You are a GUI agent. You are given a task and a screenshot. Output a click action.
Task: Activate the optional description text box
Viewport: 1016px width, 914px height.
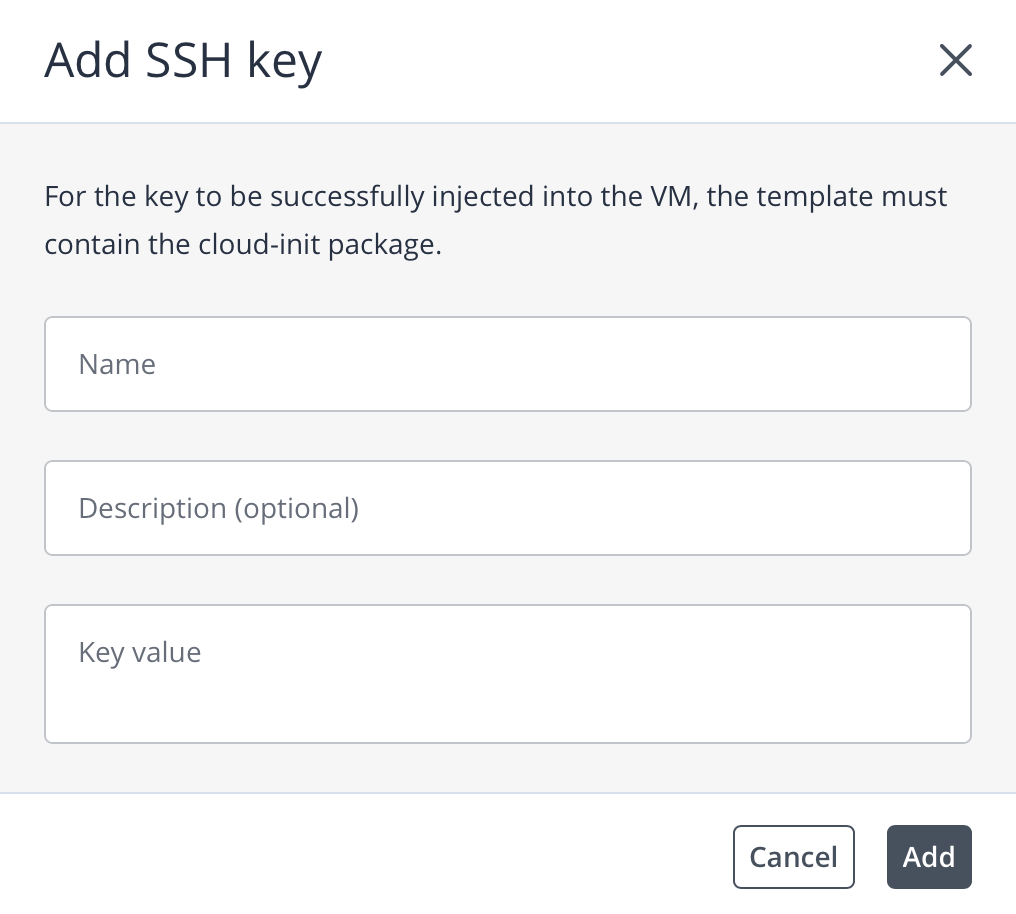[507, 508]
